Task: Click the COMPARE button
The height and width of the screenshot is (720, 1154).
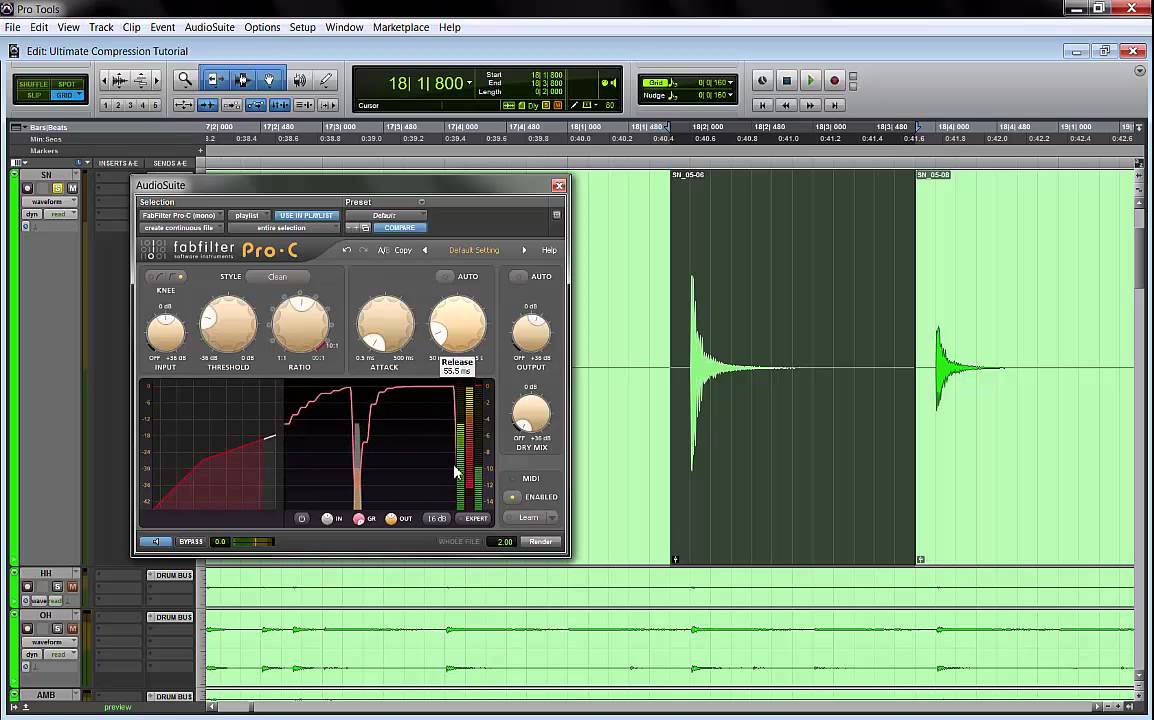Action: [400, 227]
